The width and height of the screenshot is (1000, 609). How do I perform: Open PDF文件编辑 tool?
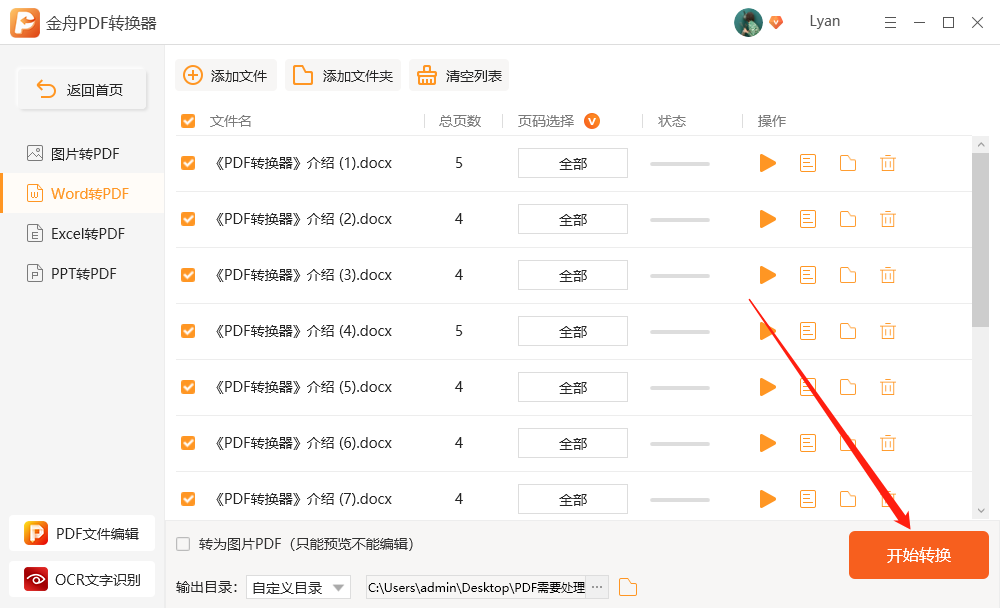(x=82, y=533)
